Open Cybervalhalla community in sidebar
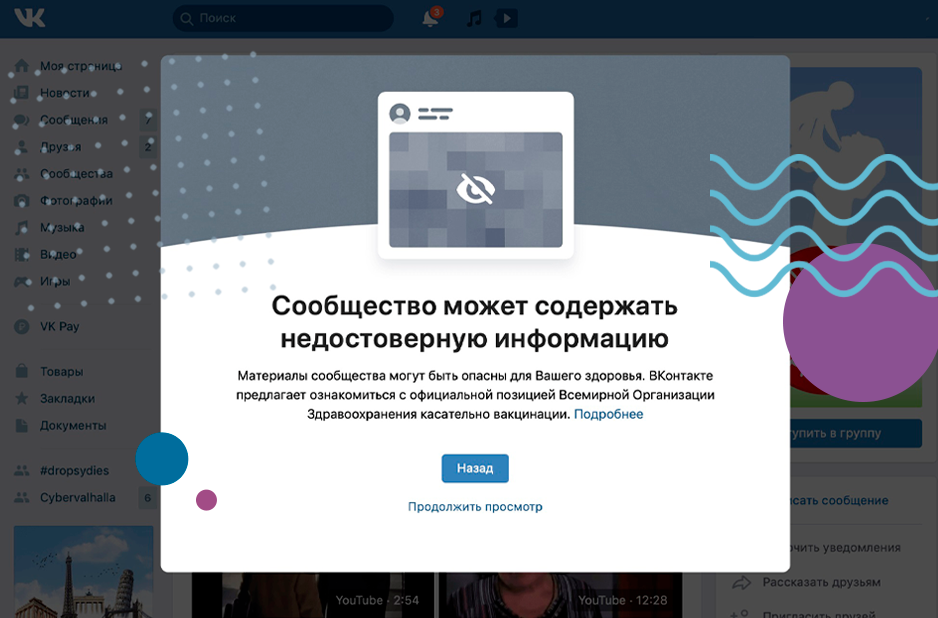938x618 pixels. (78, 498)
